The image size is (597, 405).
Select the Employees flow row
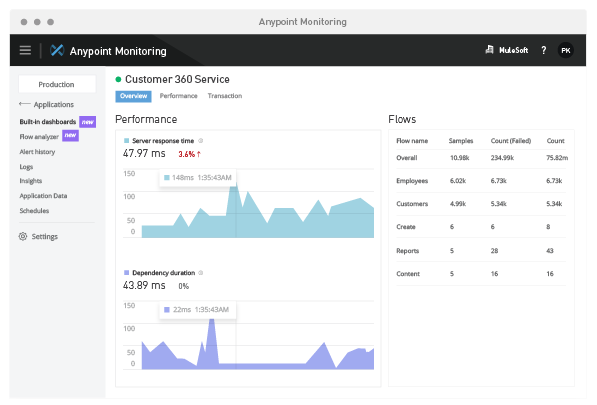(x=481, y=181)
